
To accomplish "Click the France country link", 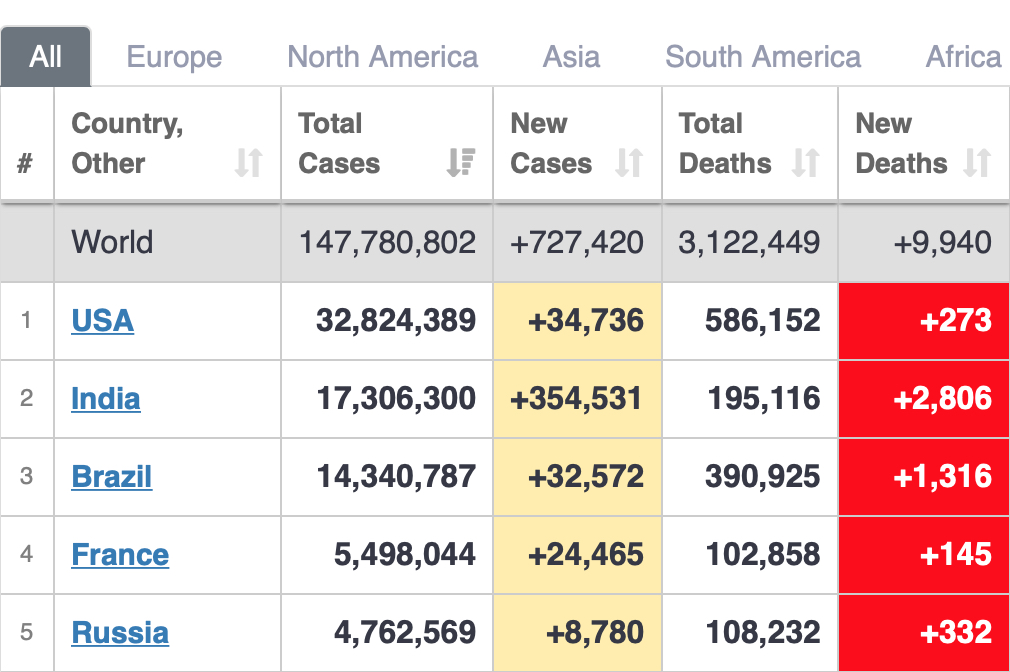I will pos(120,555).
